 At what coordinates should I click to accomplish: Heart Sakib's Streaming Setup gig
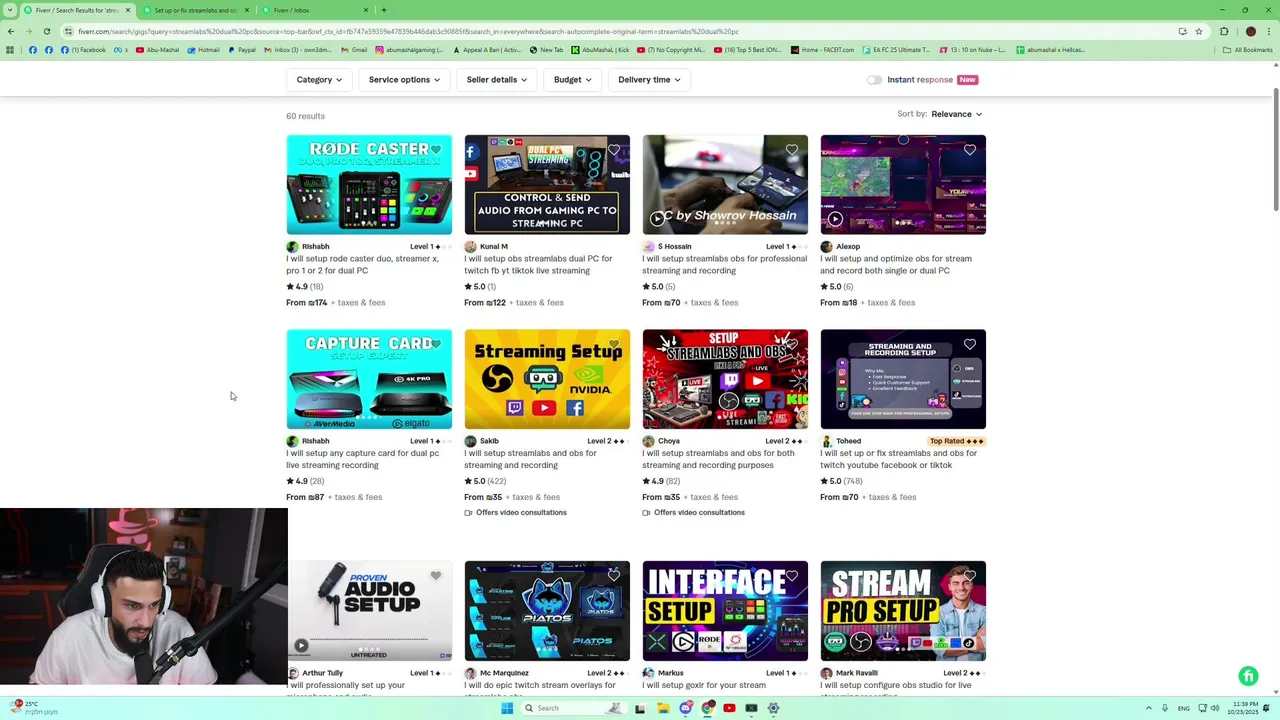click(614, 344)
